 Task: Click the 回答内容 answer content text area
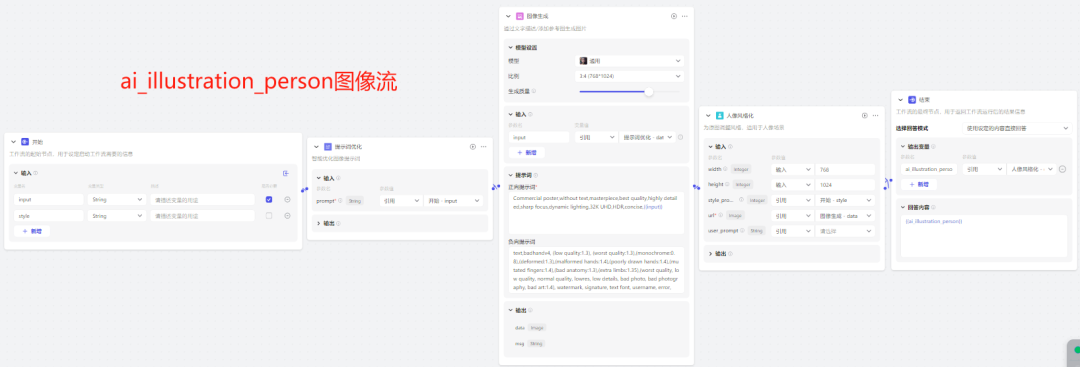coord(984,236)
